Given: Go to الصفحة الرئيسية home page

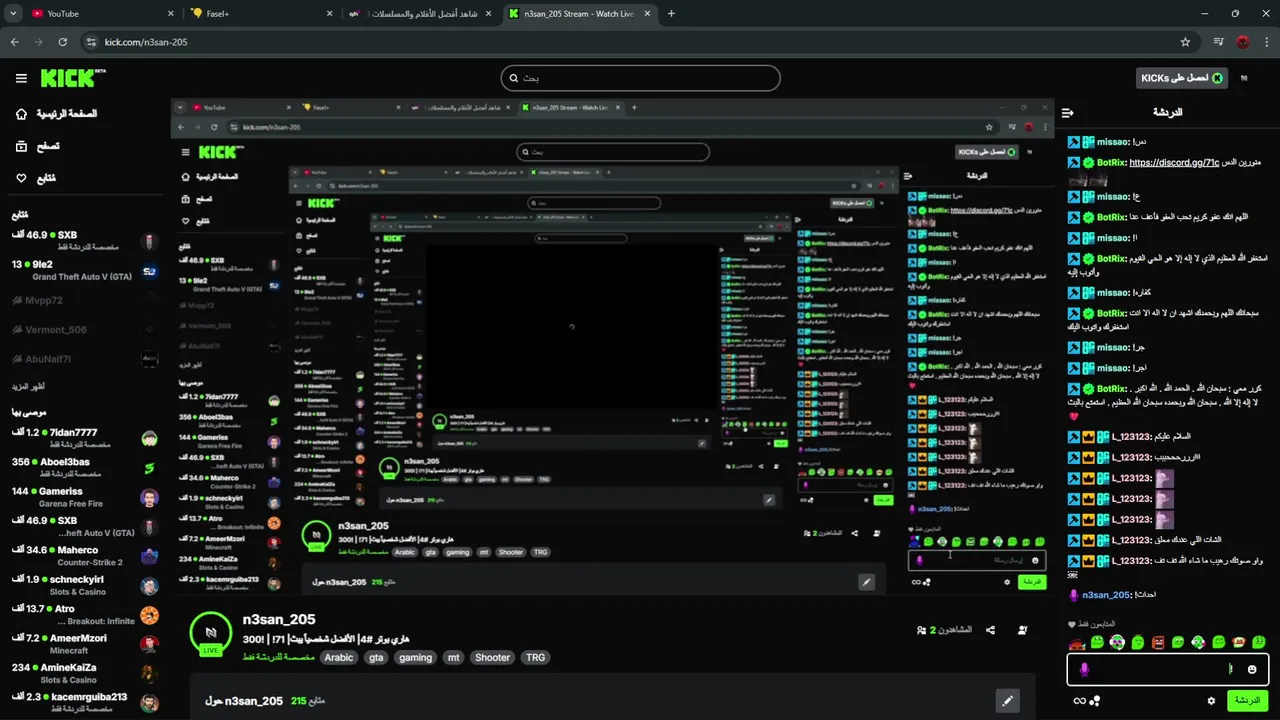Looking at the screenshot, I should [56, 114].
